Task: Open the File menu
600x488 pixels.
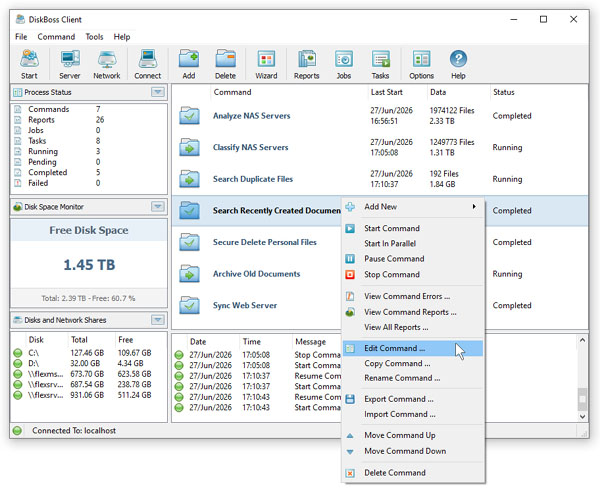Action: (x=21, y=37)
